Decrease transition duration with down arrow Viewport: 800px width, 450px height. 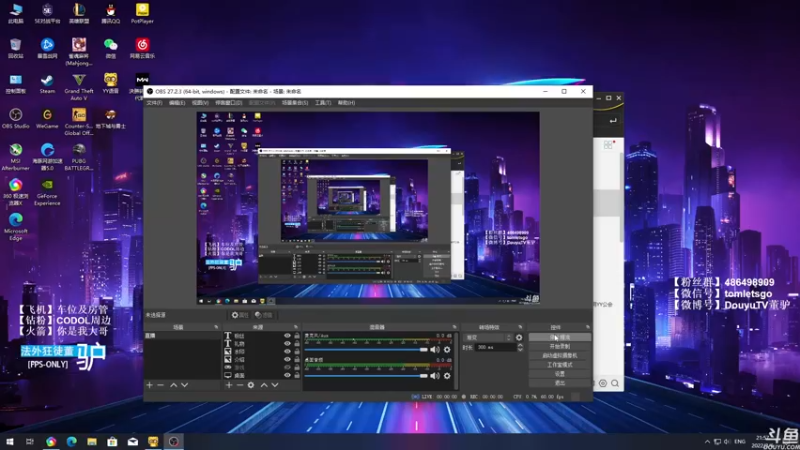point(520,349)
